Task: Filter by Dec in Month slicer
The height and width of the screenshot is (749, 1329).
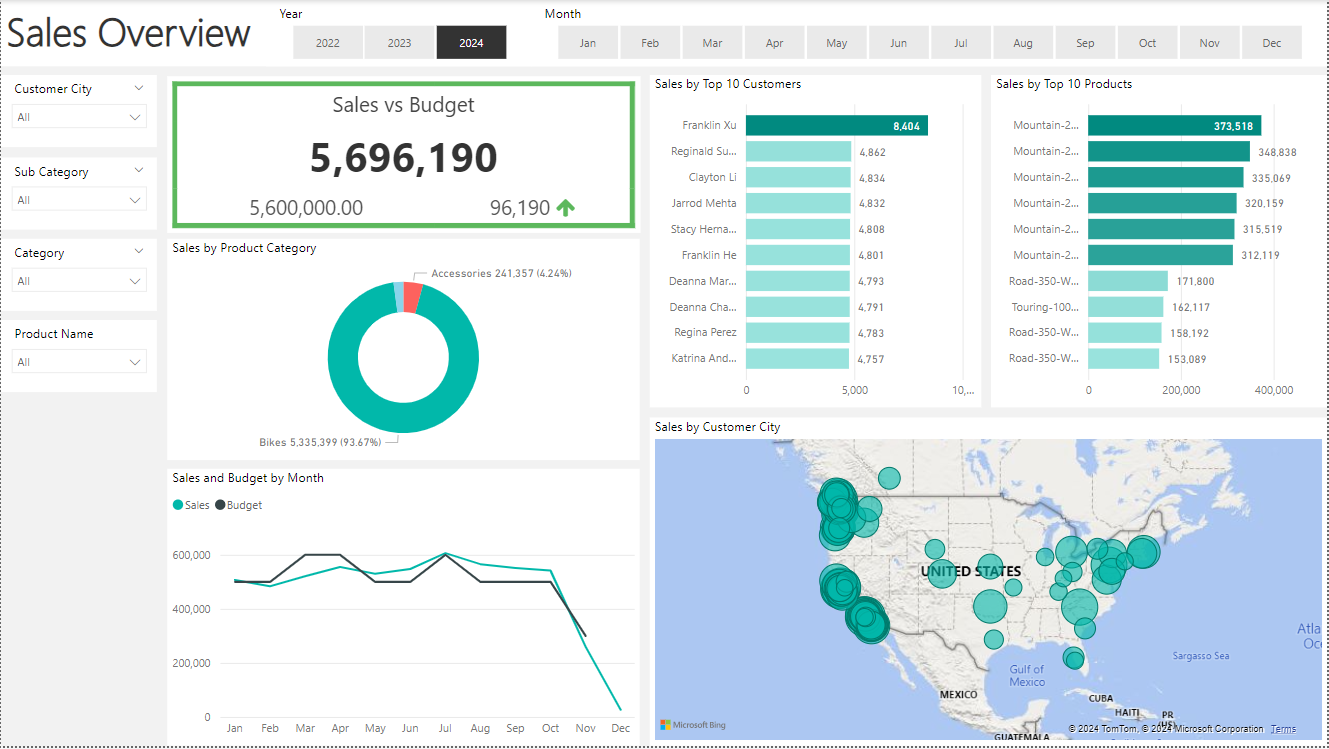Action: pyautogui.click(x=1271, y=43)
